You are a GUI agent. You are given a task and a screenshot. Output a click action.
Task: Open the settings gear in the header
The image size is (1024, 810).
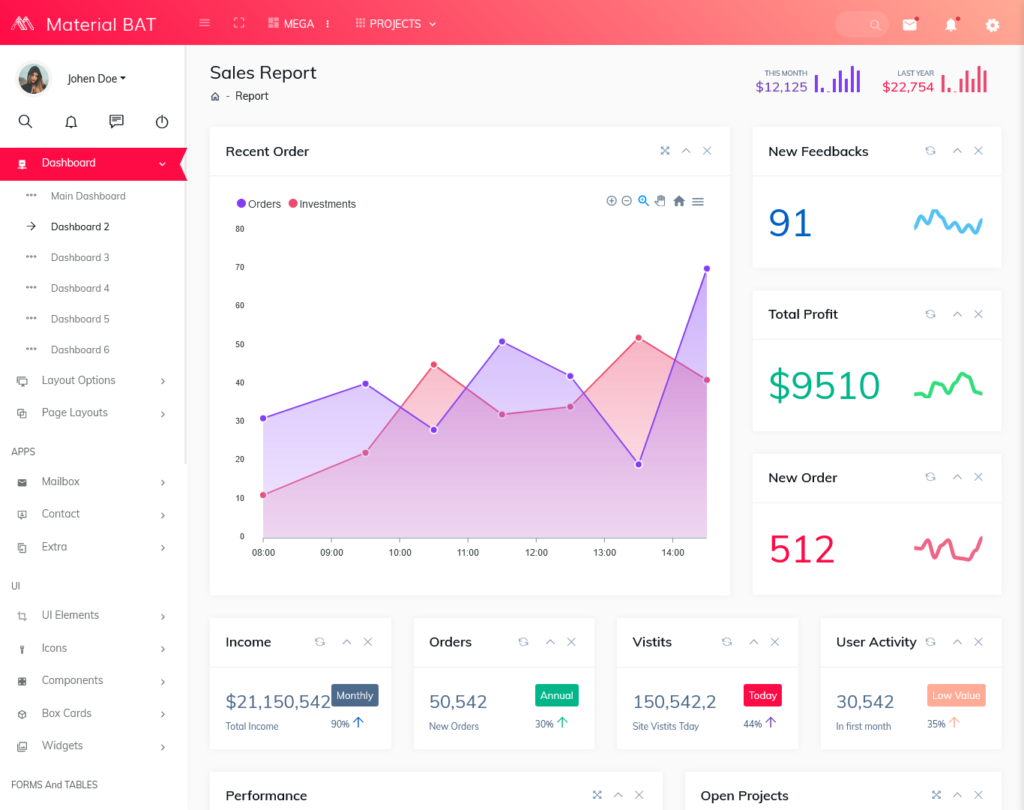point(992,25)
